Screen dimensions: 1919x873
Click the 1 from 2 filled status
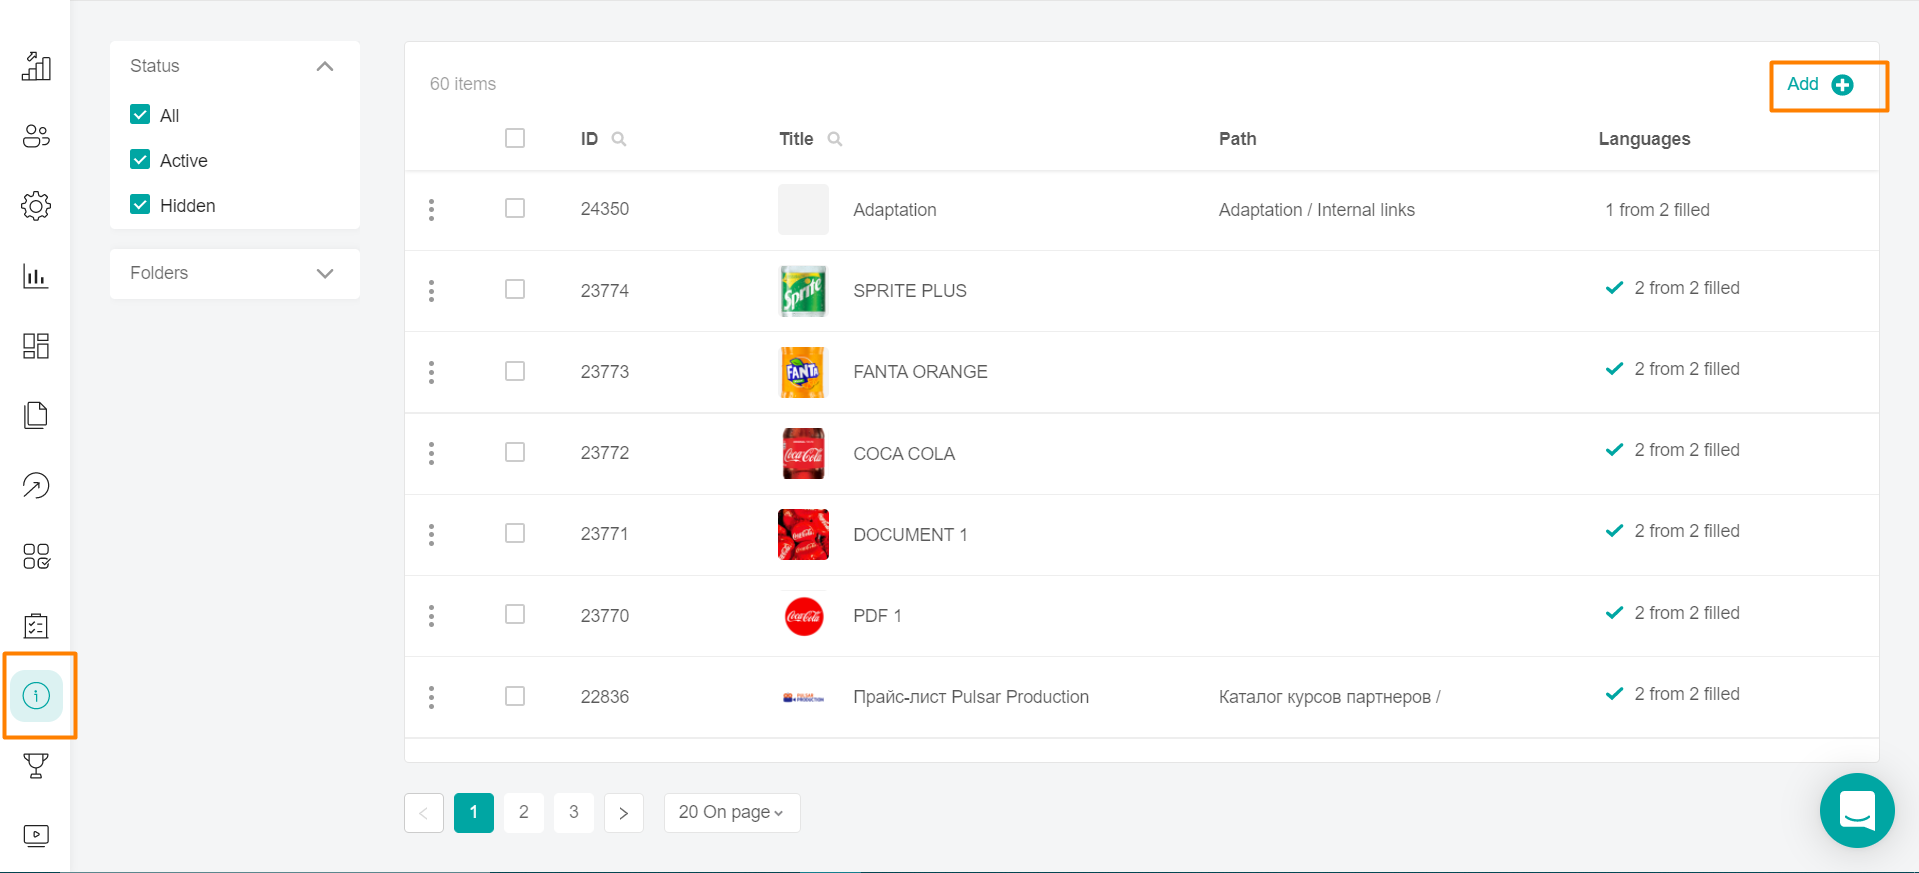point(1658,210)
